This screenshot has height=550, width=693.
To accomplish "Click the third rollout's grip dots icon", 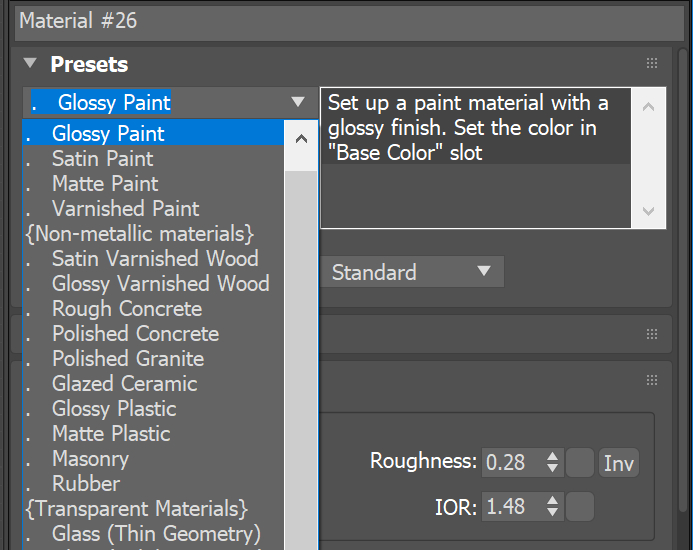I will 651,380.
